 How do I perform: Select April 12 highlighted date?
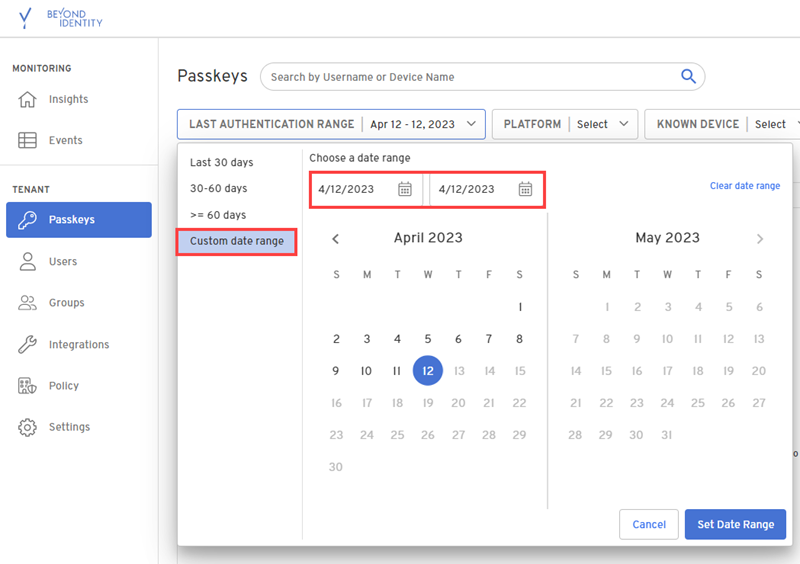[428, 371]
